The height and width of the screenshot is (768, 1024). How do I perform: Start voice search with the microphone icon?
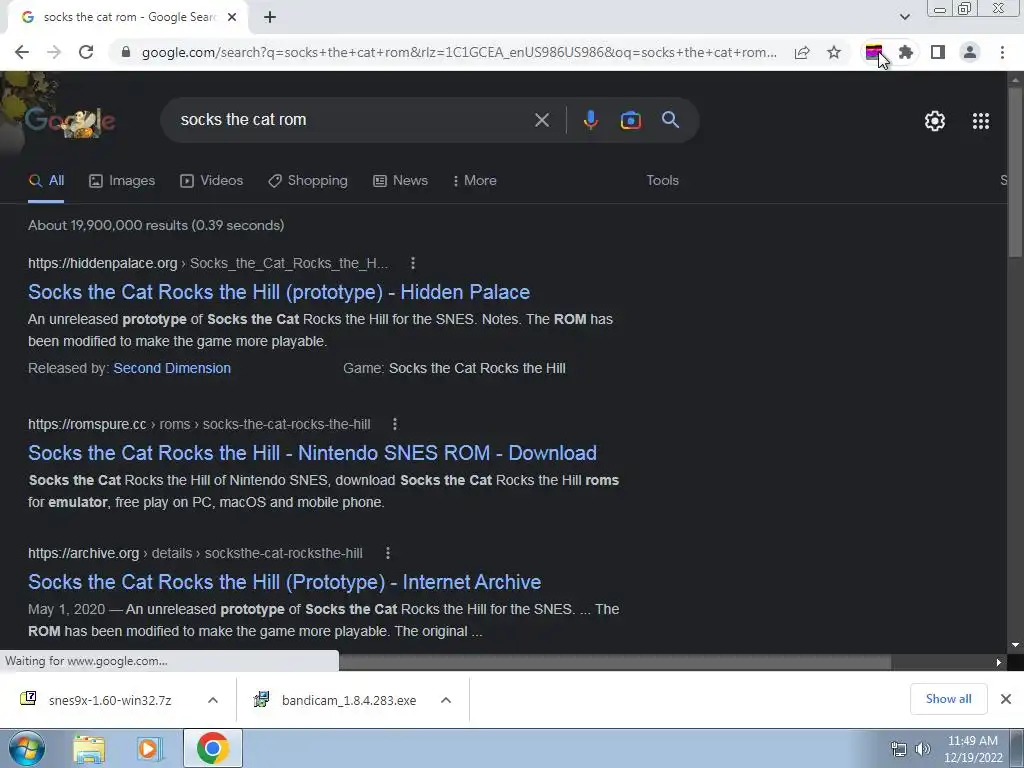(590, 120)
